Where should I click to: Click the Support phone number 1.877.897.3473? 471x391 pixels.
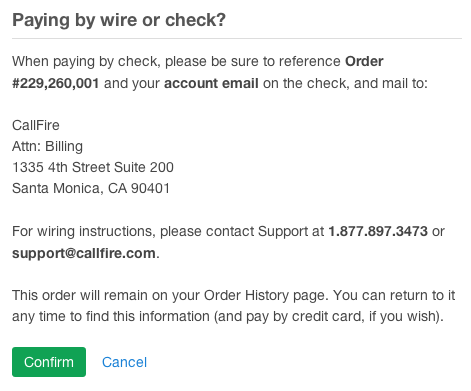point(378,231)
